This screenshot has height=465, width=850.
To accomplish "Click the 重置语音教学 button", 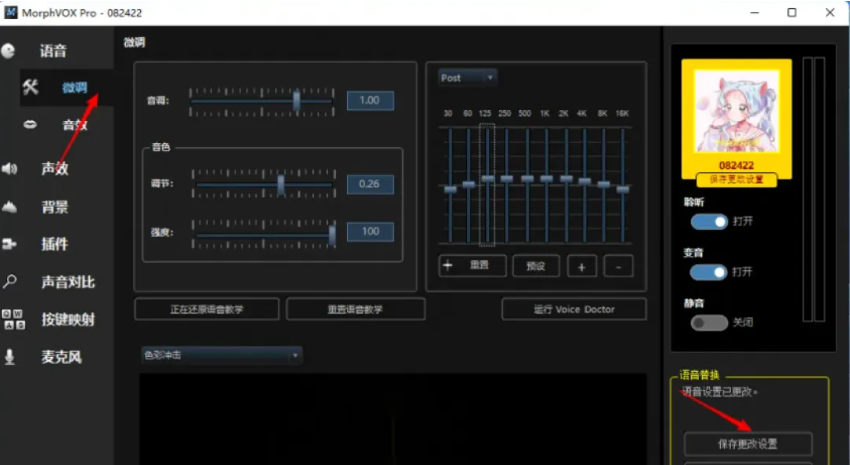I will 356,309.
